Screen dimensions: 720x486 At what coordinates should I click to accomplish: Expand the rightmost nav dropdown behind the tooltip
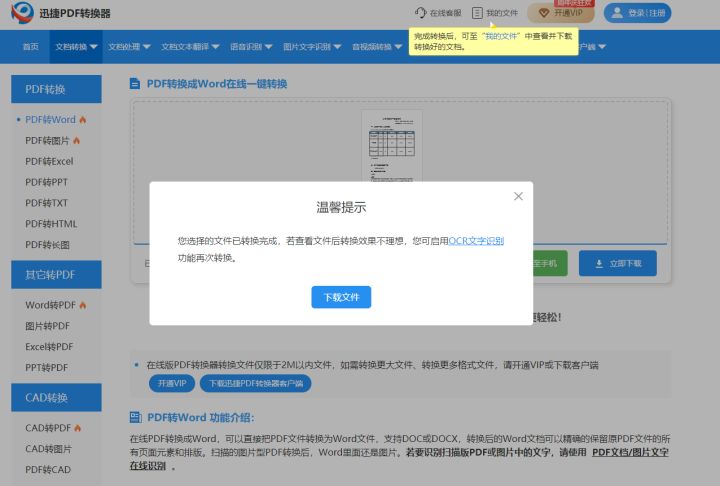coord(592,47)
